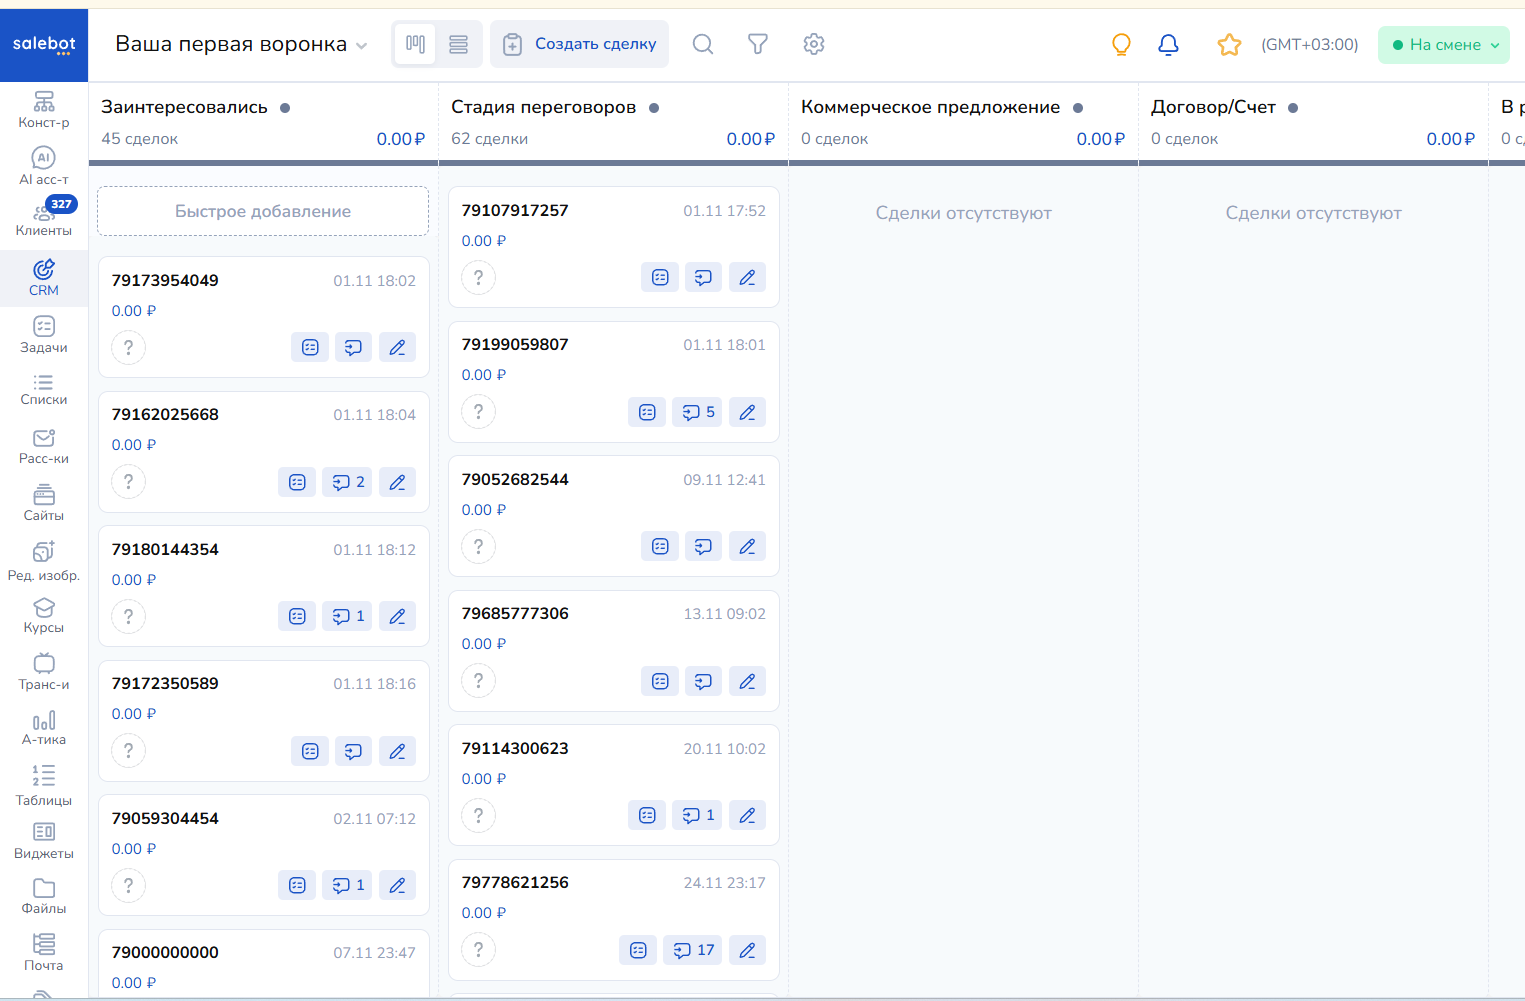Switch to kanban board view
The image size is (1525, 1001).
[x=415, y=44]
